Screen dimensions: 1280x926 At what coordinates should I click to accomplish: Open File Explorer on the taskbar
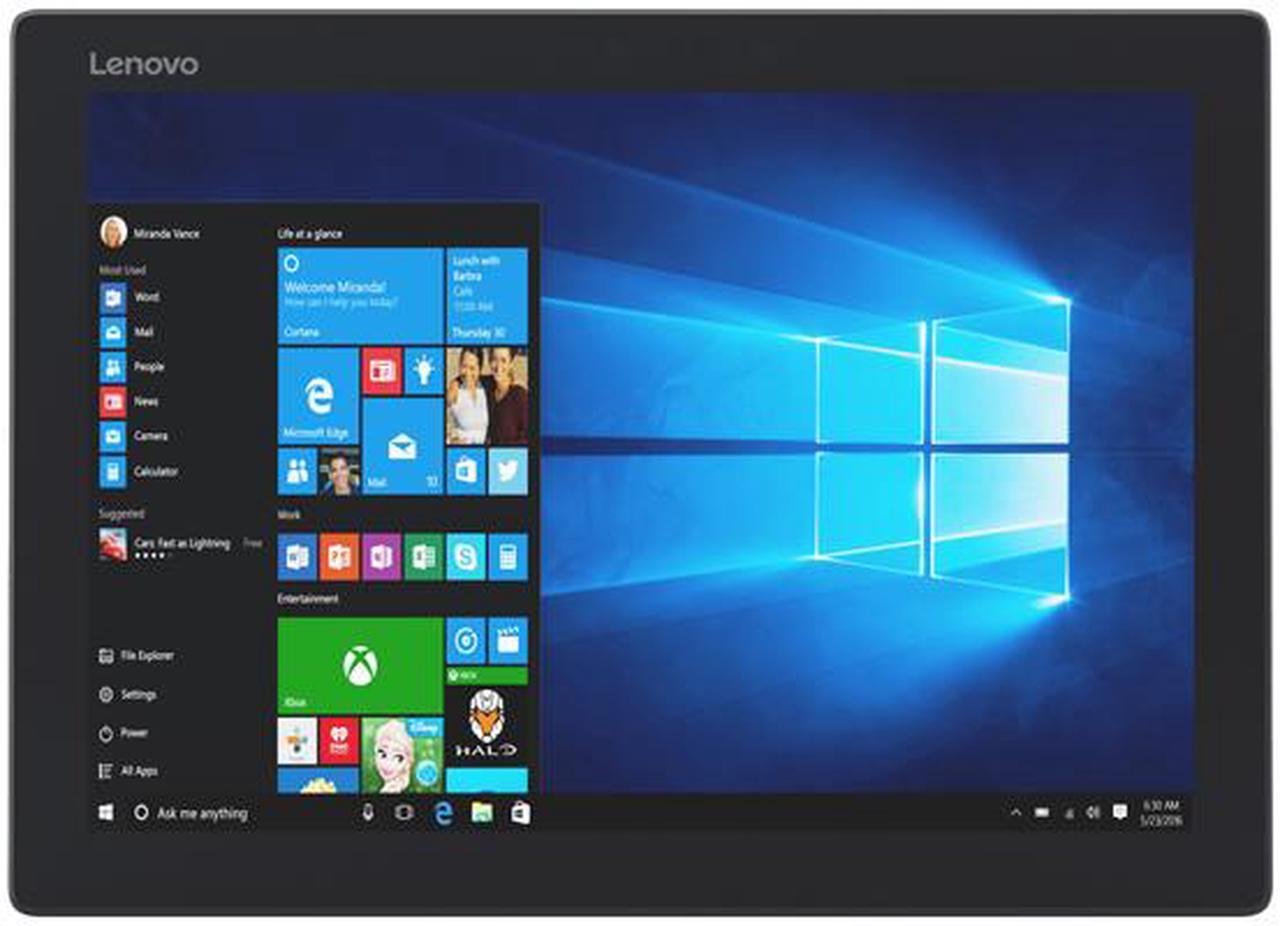pyautogui.click(x=482, y=814)
